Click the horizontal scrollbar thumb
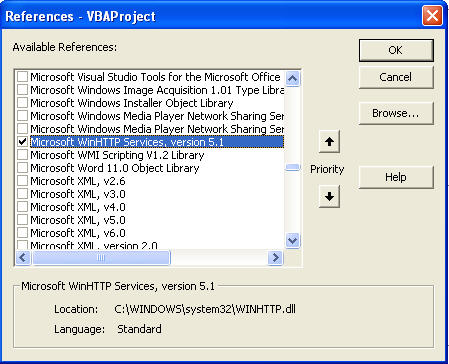Screen dimensions: 449x364 101,257
